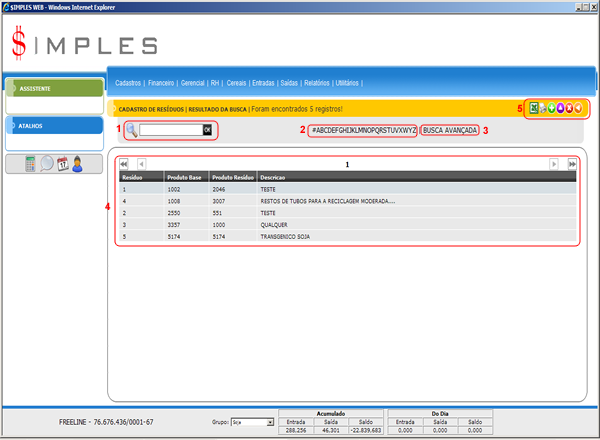Expand the ATALHOS panel
This screenshot has height=440, width=600.
[x=54, y=126]
